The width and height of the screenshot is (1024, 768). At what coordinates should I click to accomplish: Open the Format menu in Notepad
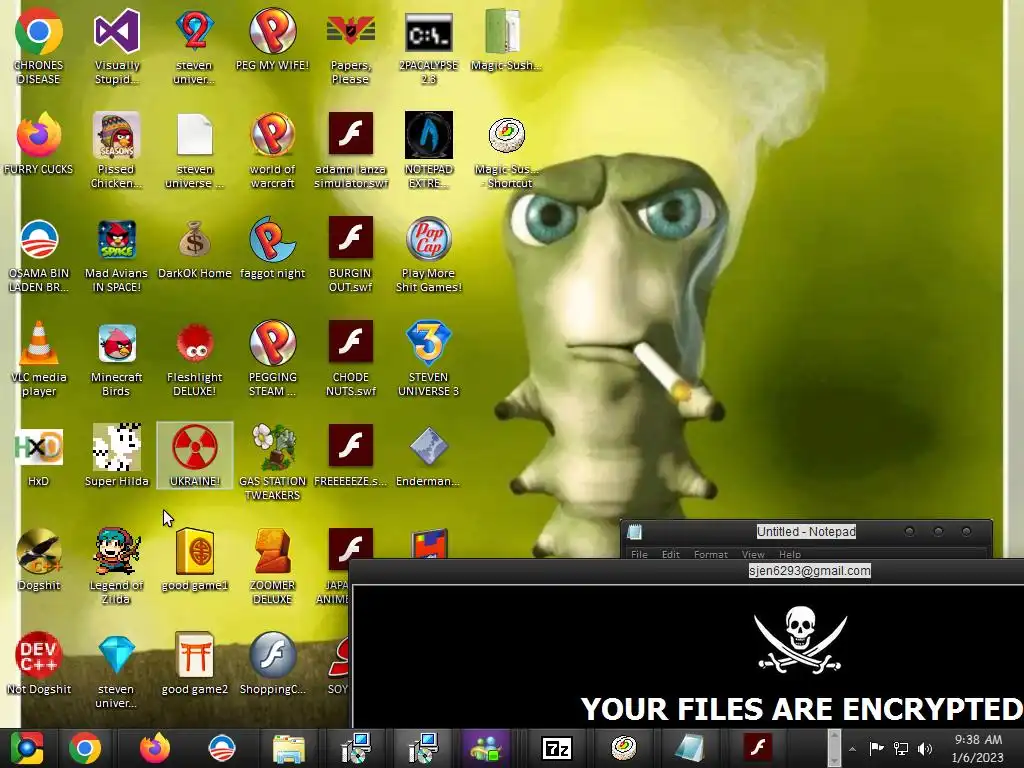click(711, 554)
